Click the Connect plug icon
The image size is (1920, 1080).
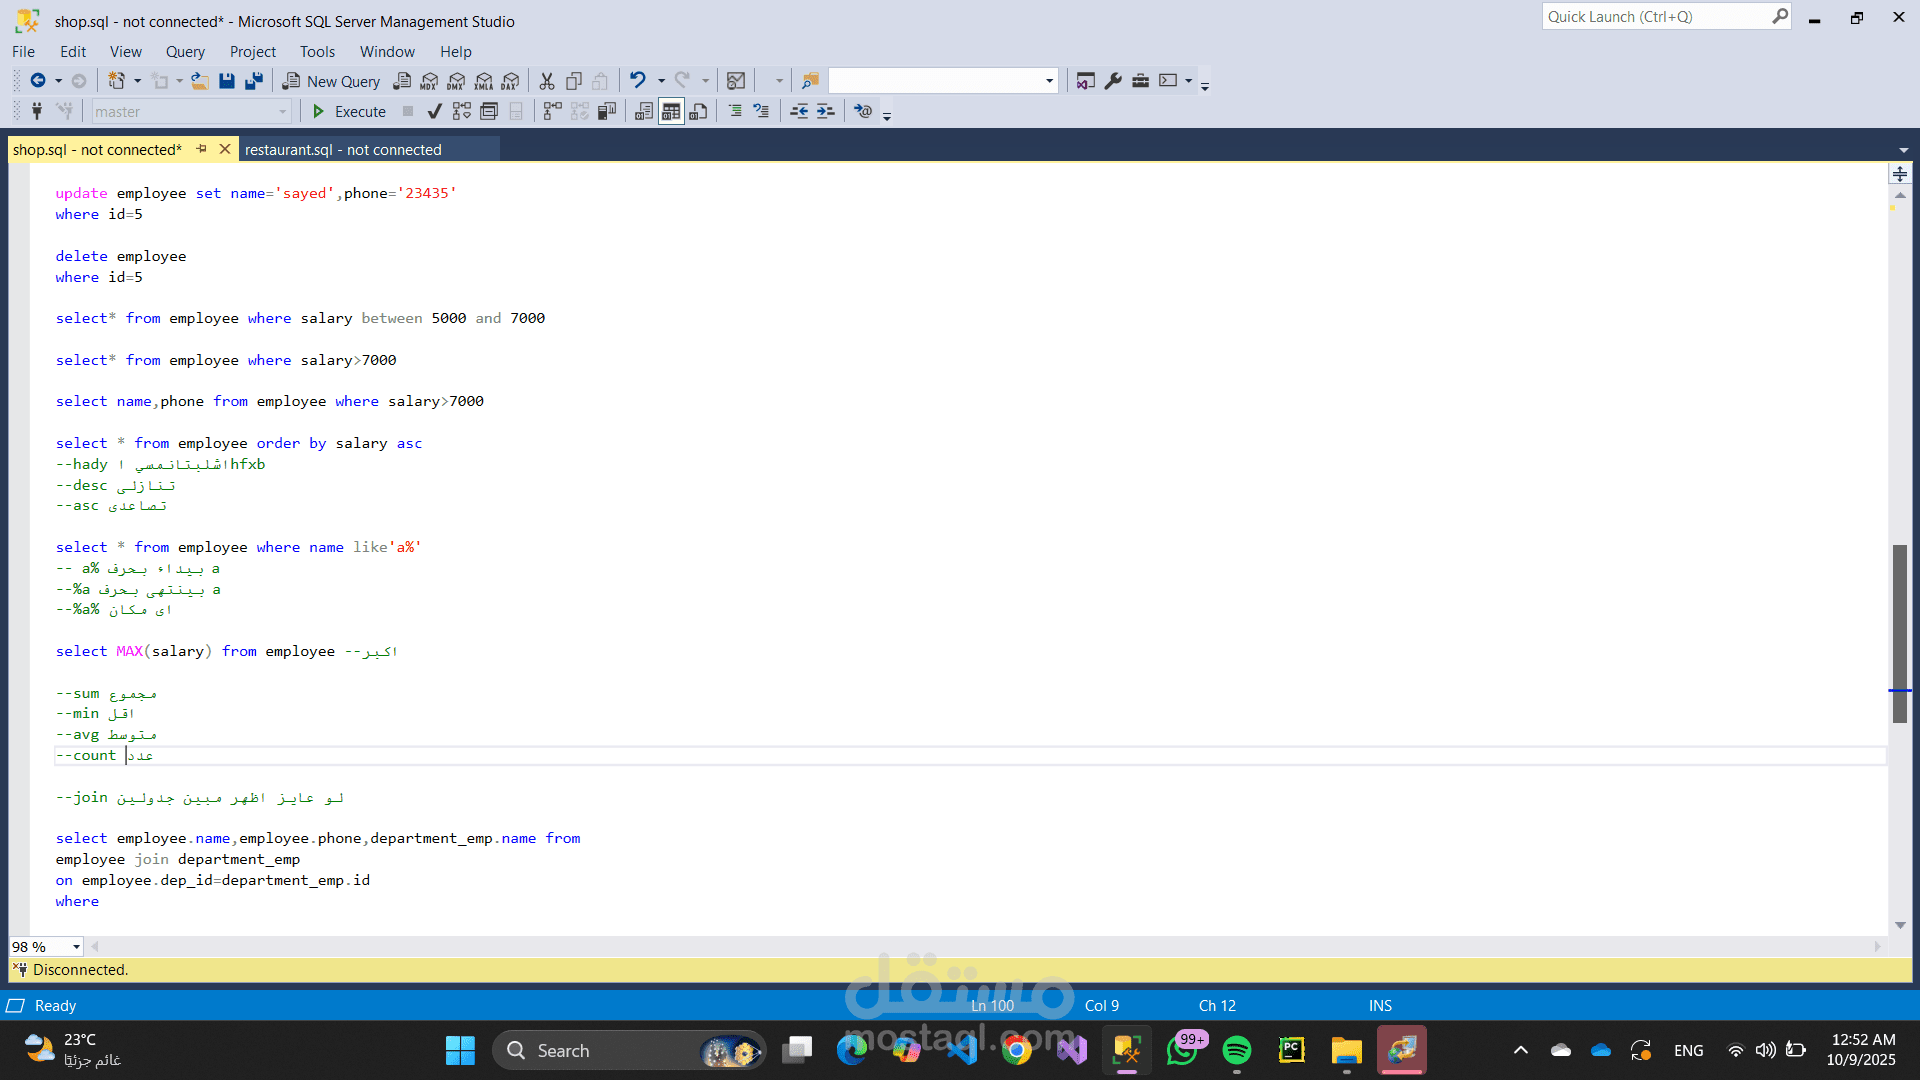pyautogui.click(x=37, y=111)
